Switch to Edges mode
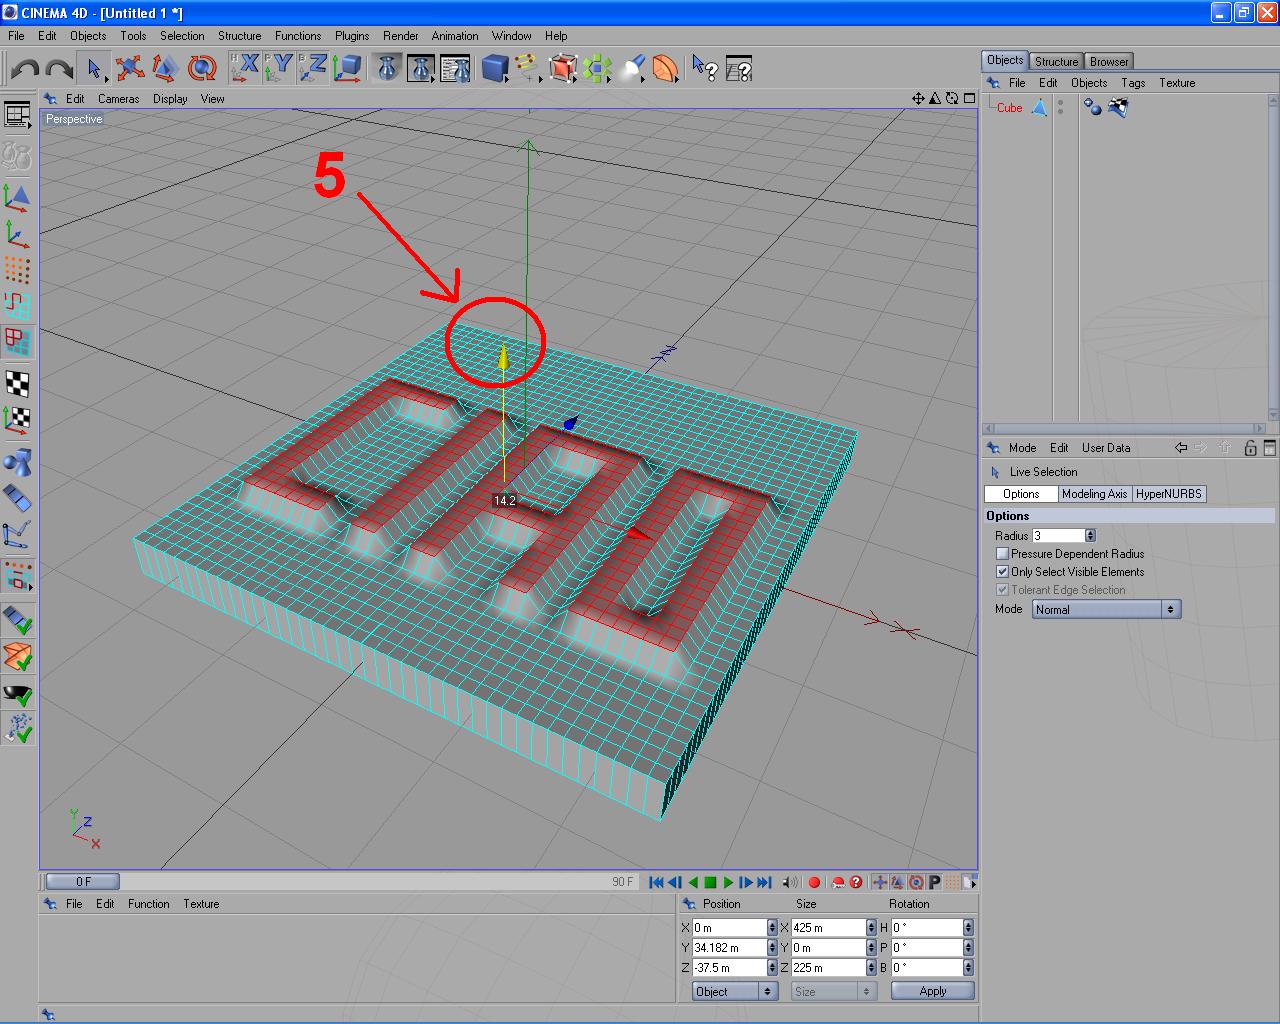The image size is (1280, 1024). tap(17, 306)
